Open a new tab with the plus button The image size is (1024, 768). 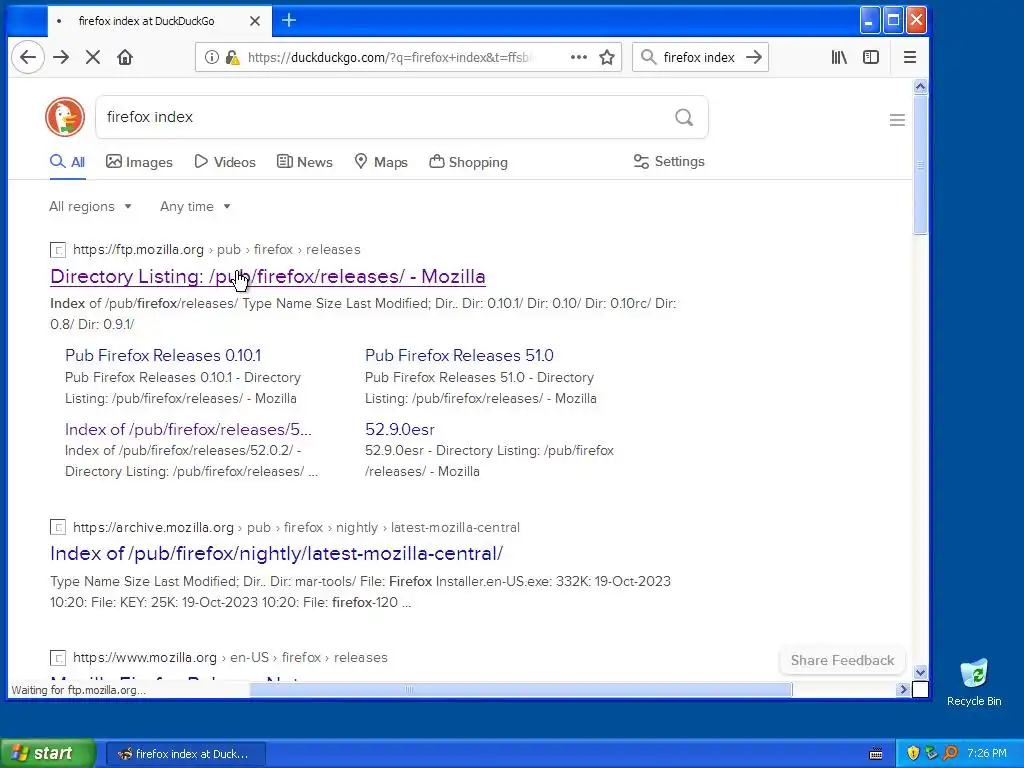[x=289, y=20]
